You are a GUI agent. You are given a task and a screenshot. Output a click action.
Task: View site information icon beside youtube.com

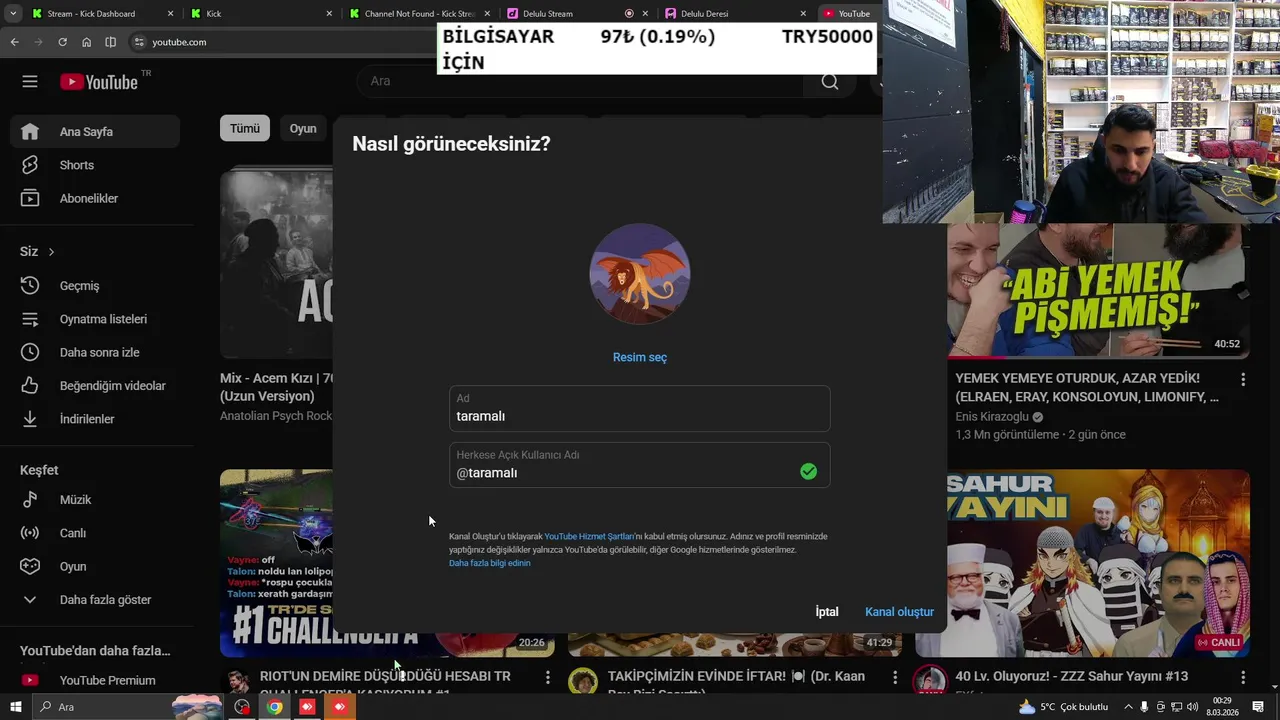(139, 42)
